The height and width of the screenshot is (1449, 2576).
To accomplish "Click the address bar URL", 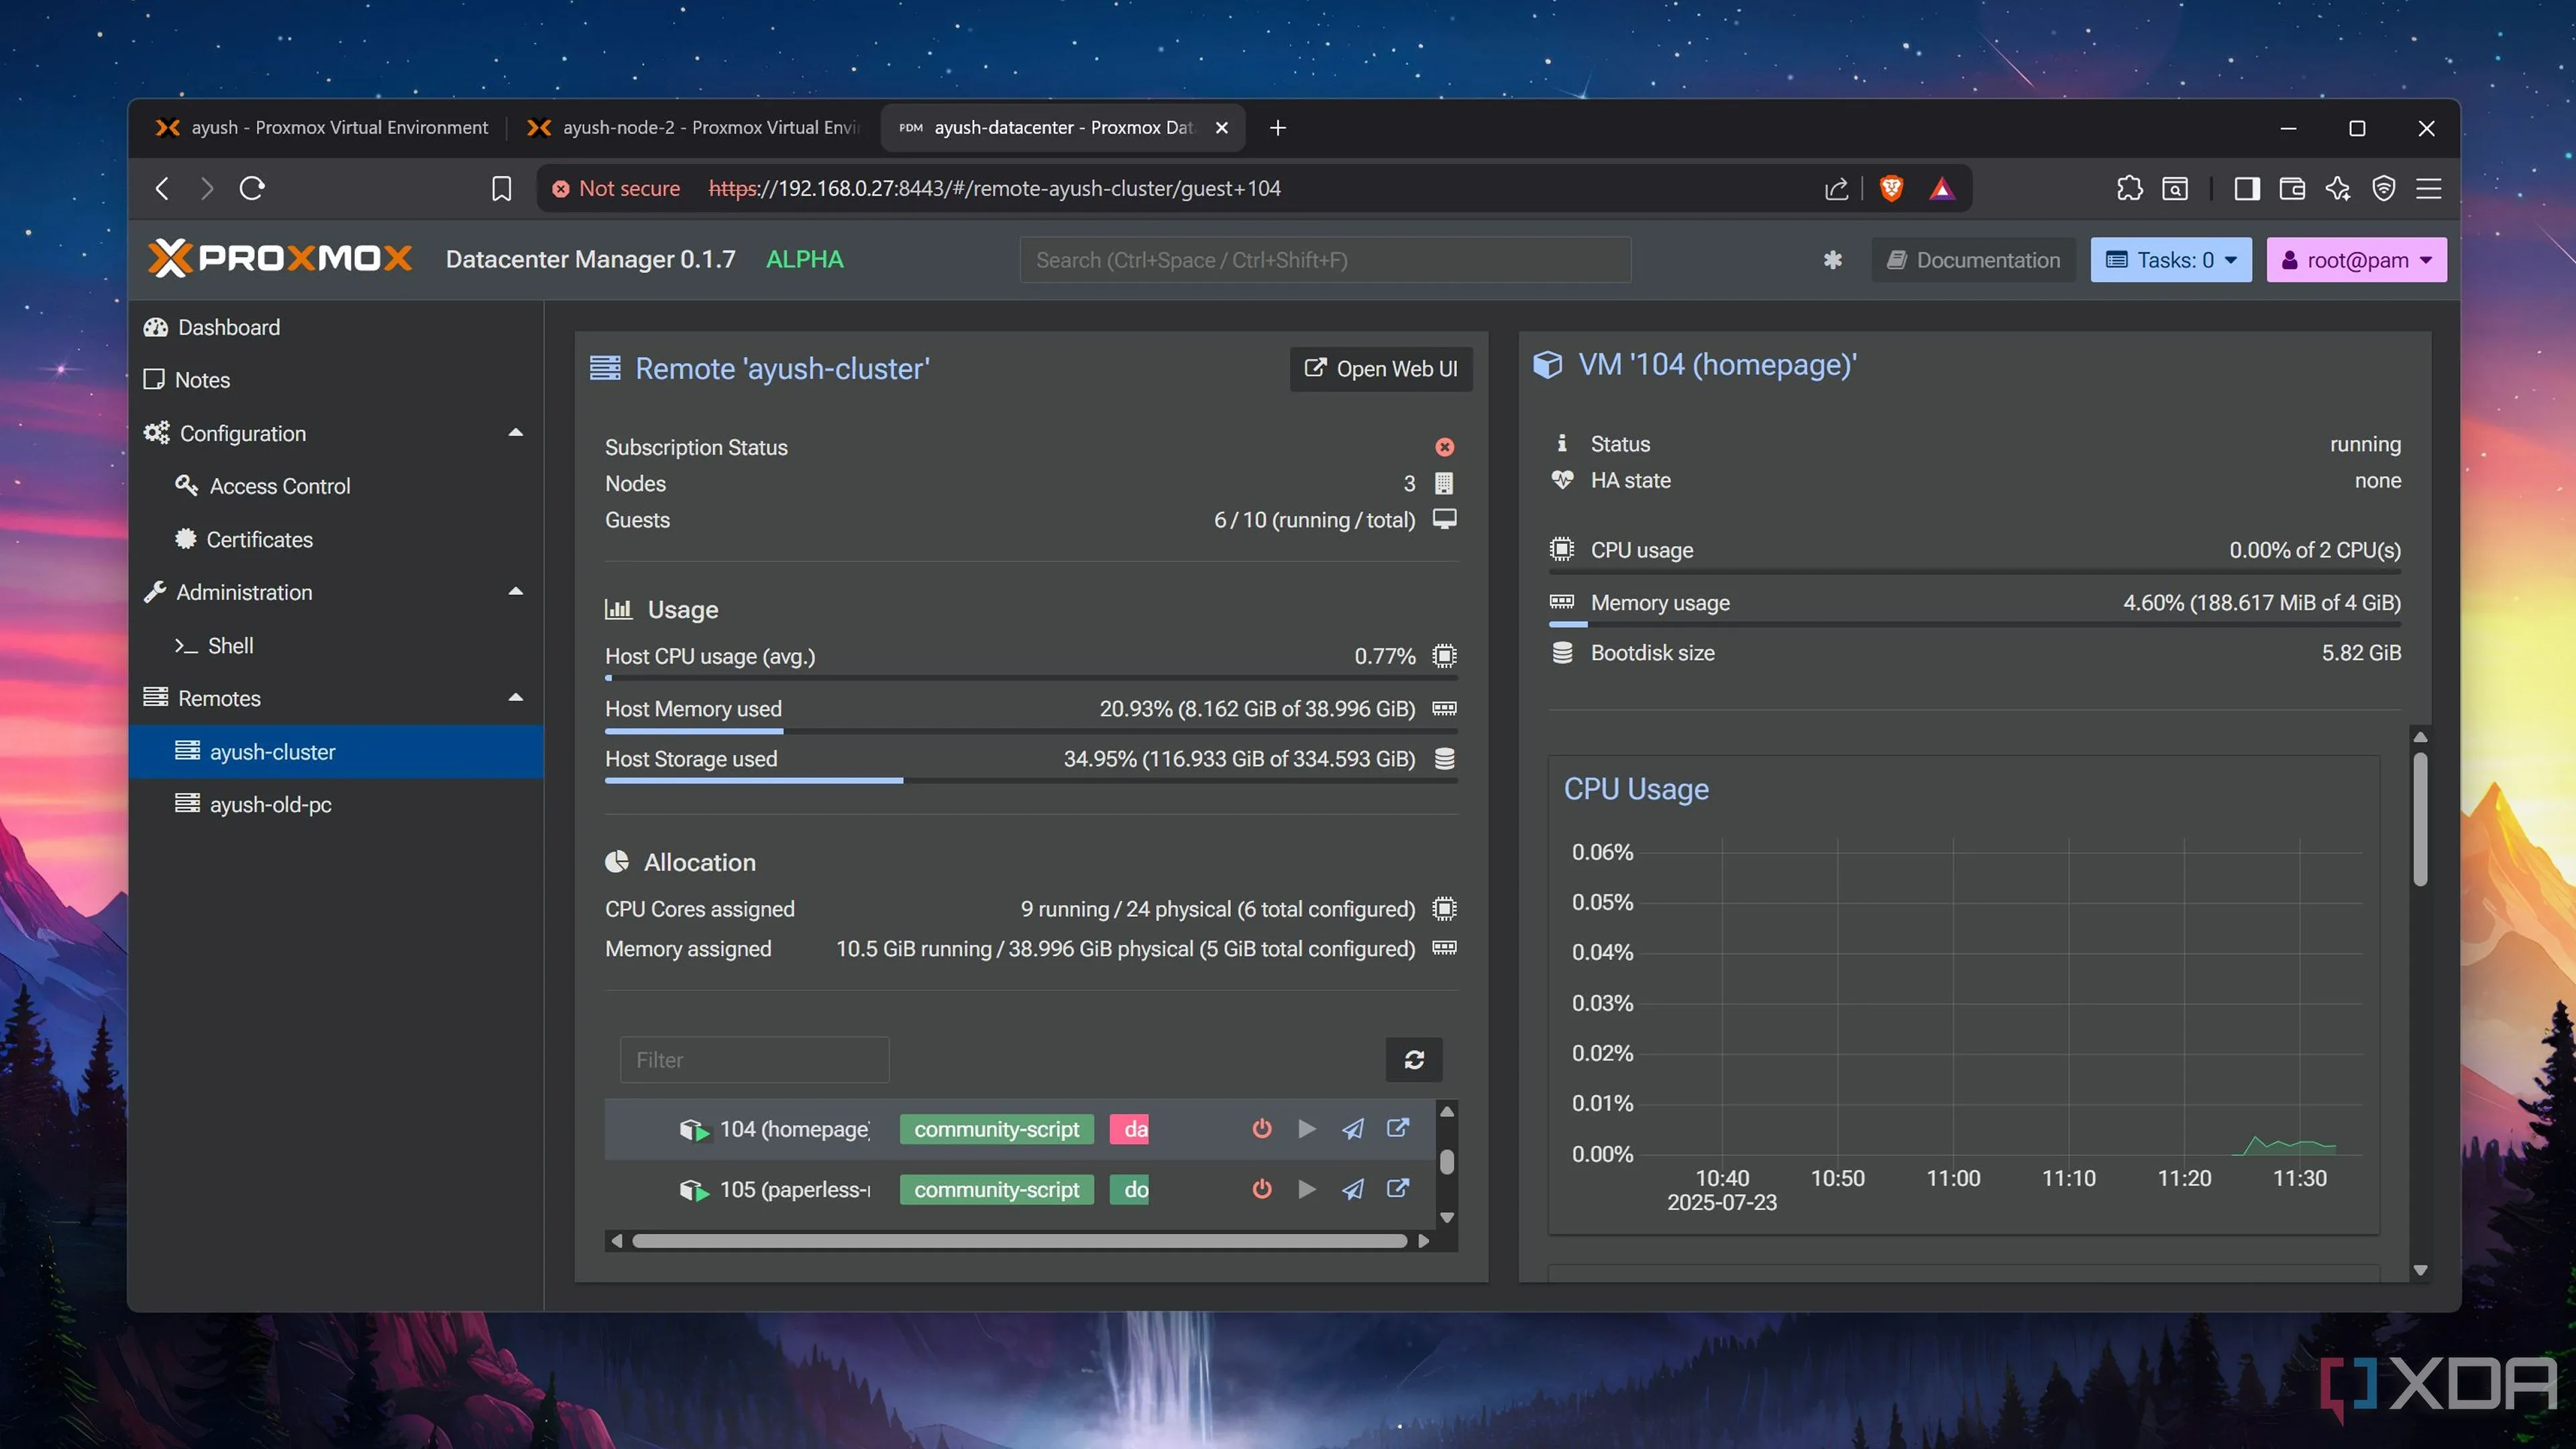I will coord(995,189).
